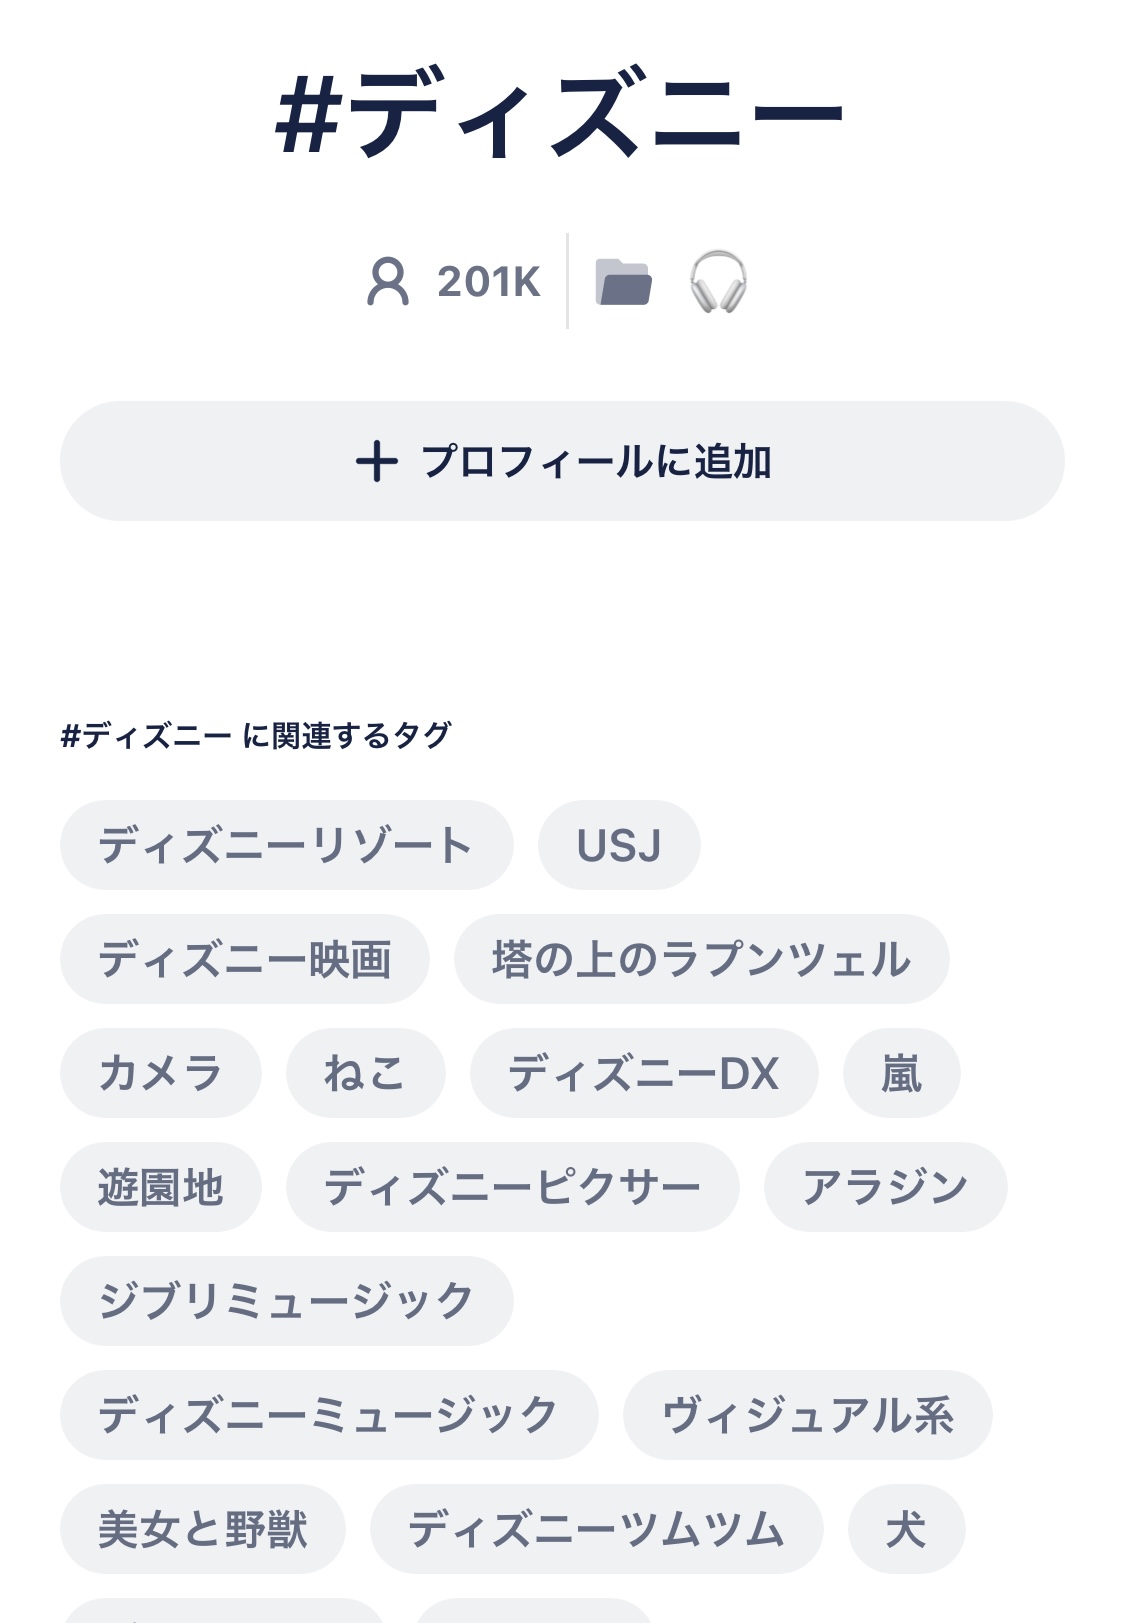This screenshot has width=1125, height=1623.
Task: Select the 遊園地 tag
Action: click(161, 1187)
